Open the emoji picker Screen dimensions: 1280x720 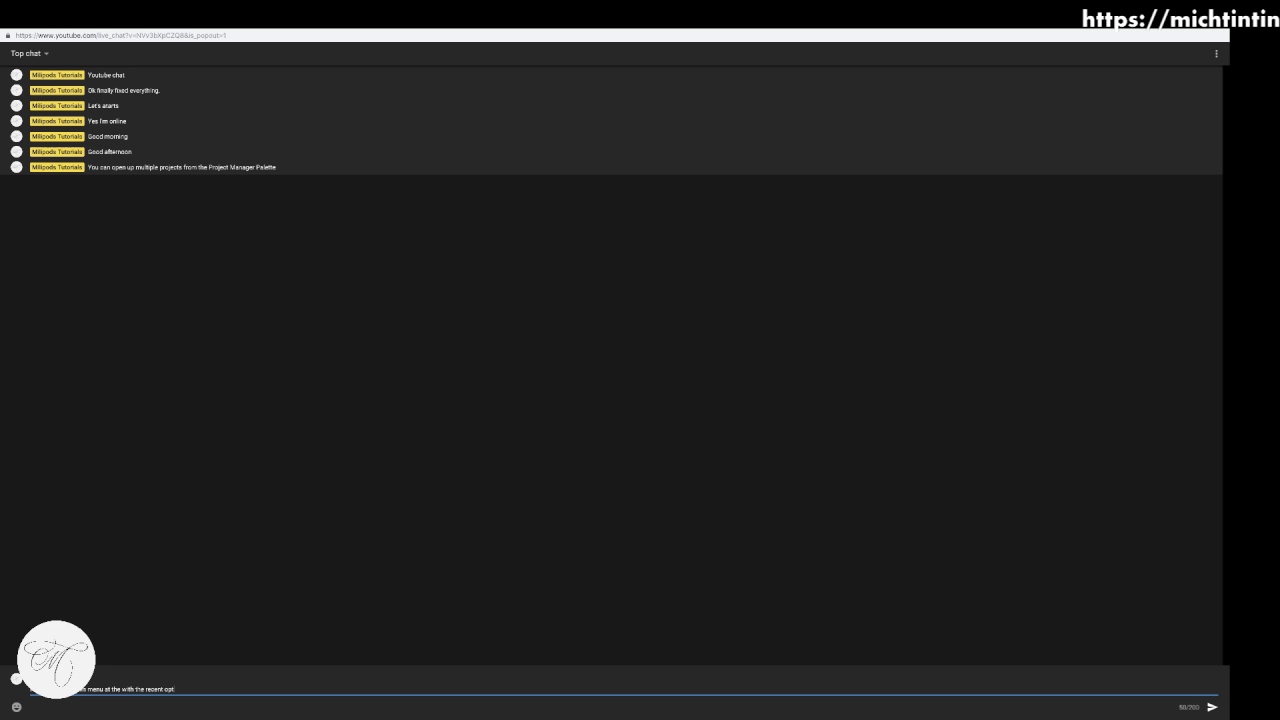click(16, 707)
